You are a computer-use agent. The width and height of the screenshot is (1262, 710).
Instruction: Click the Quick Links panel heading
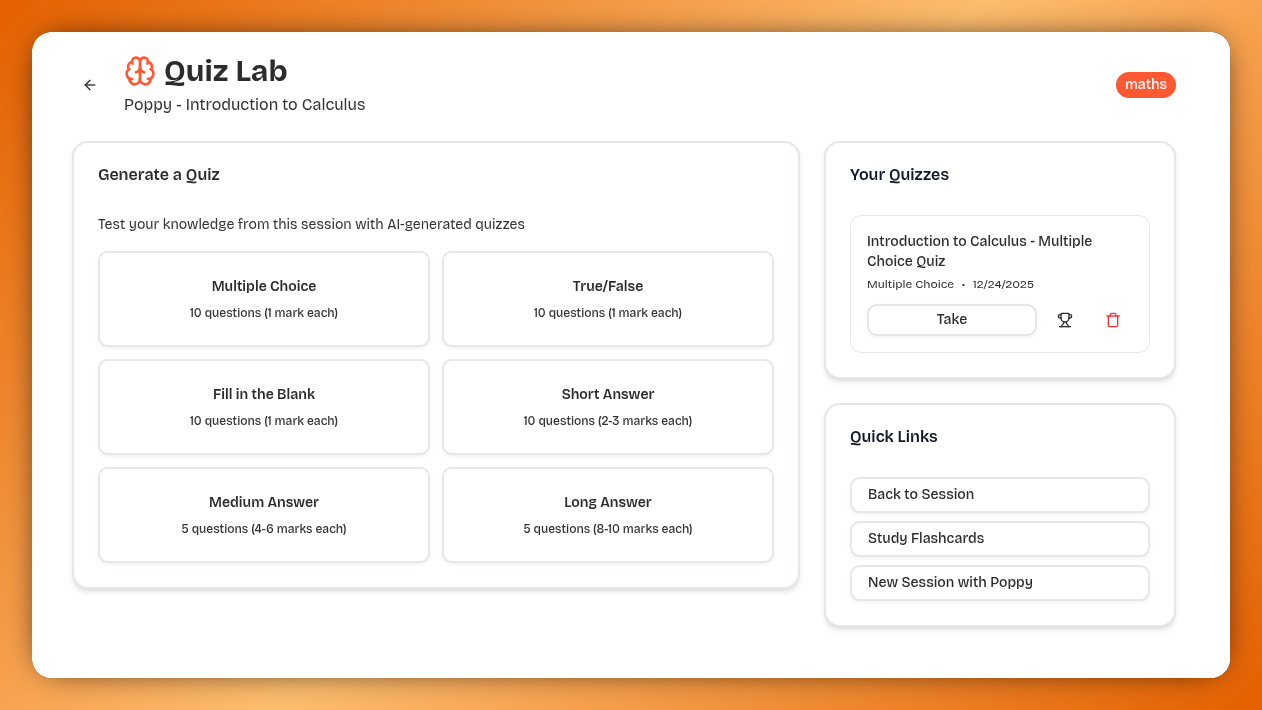tap(893, 436)
